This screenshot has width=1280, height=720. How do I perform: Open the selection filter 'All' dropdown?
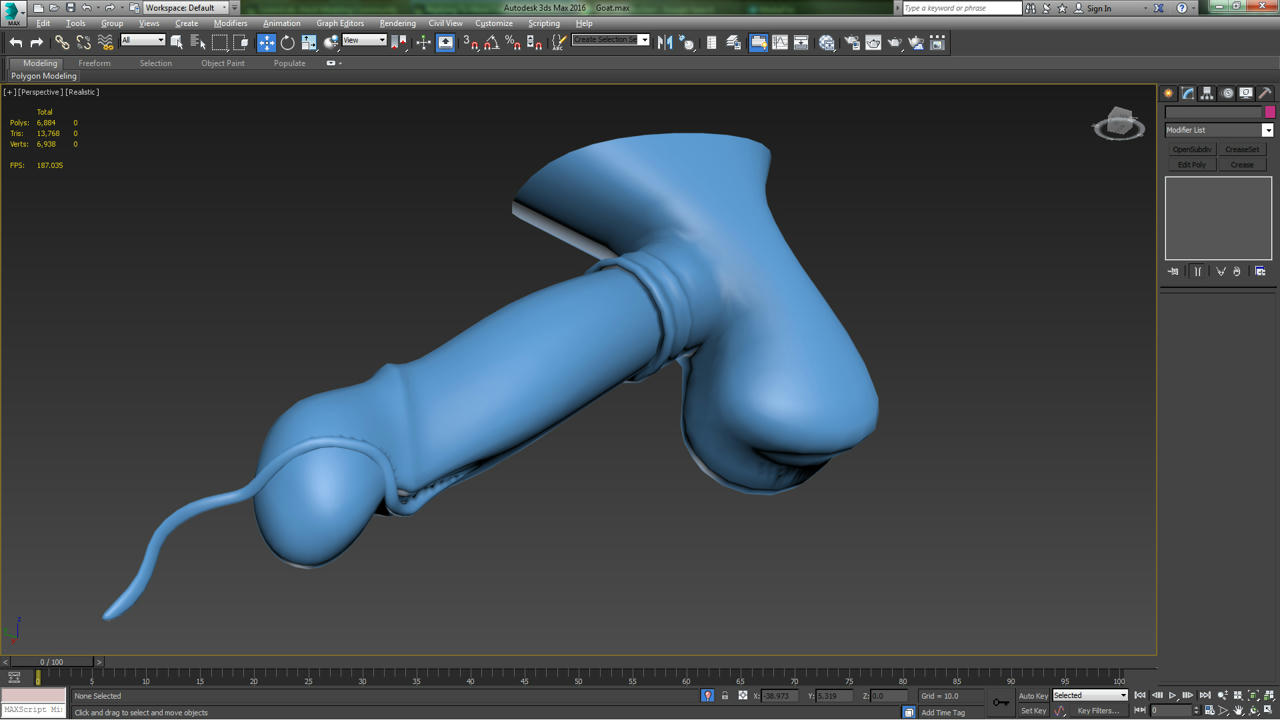143,41
